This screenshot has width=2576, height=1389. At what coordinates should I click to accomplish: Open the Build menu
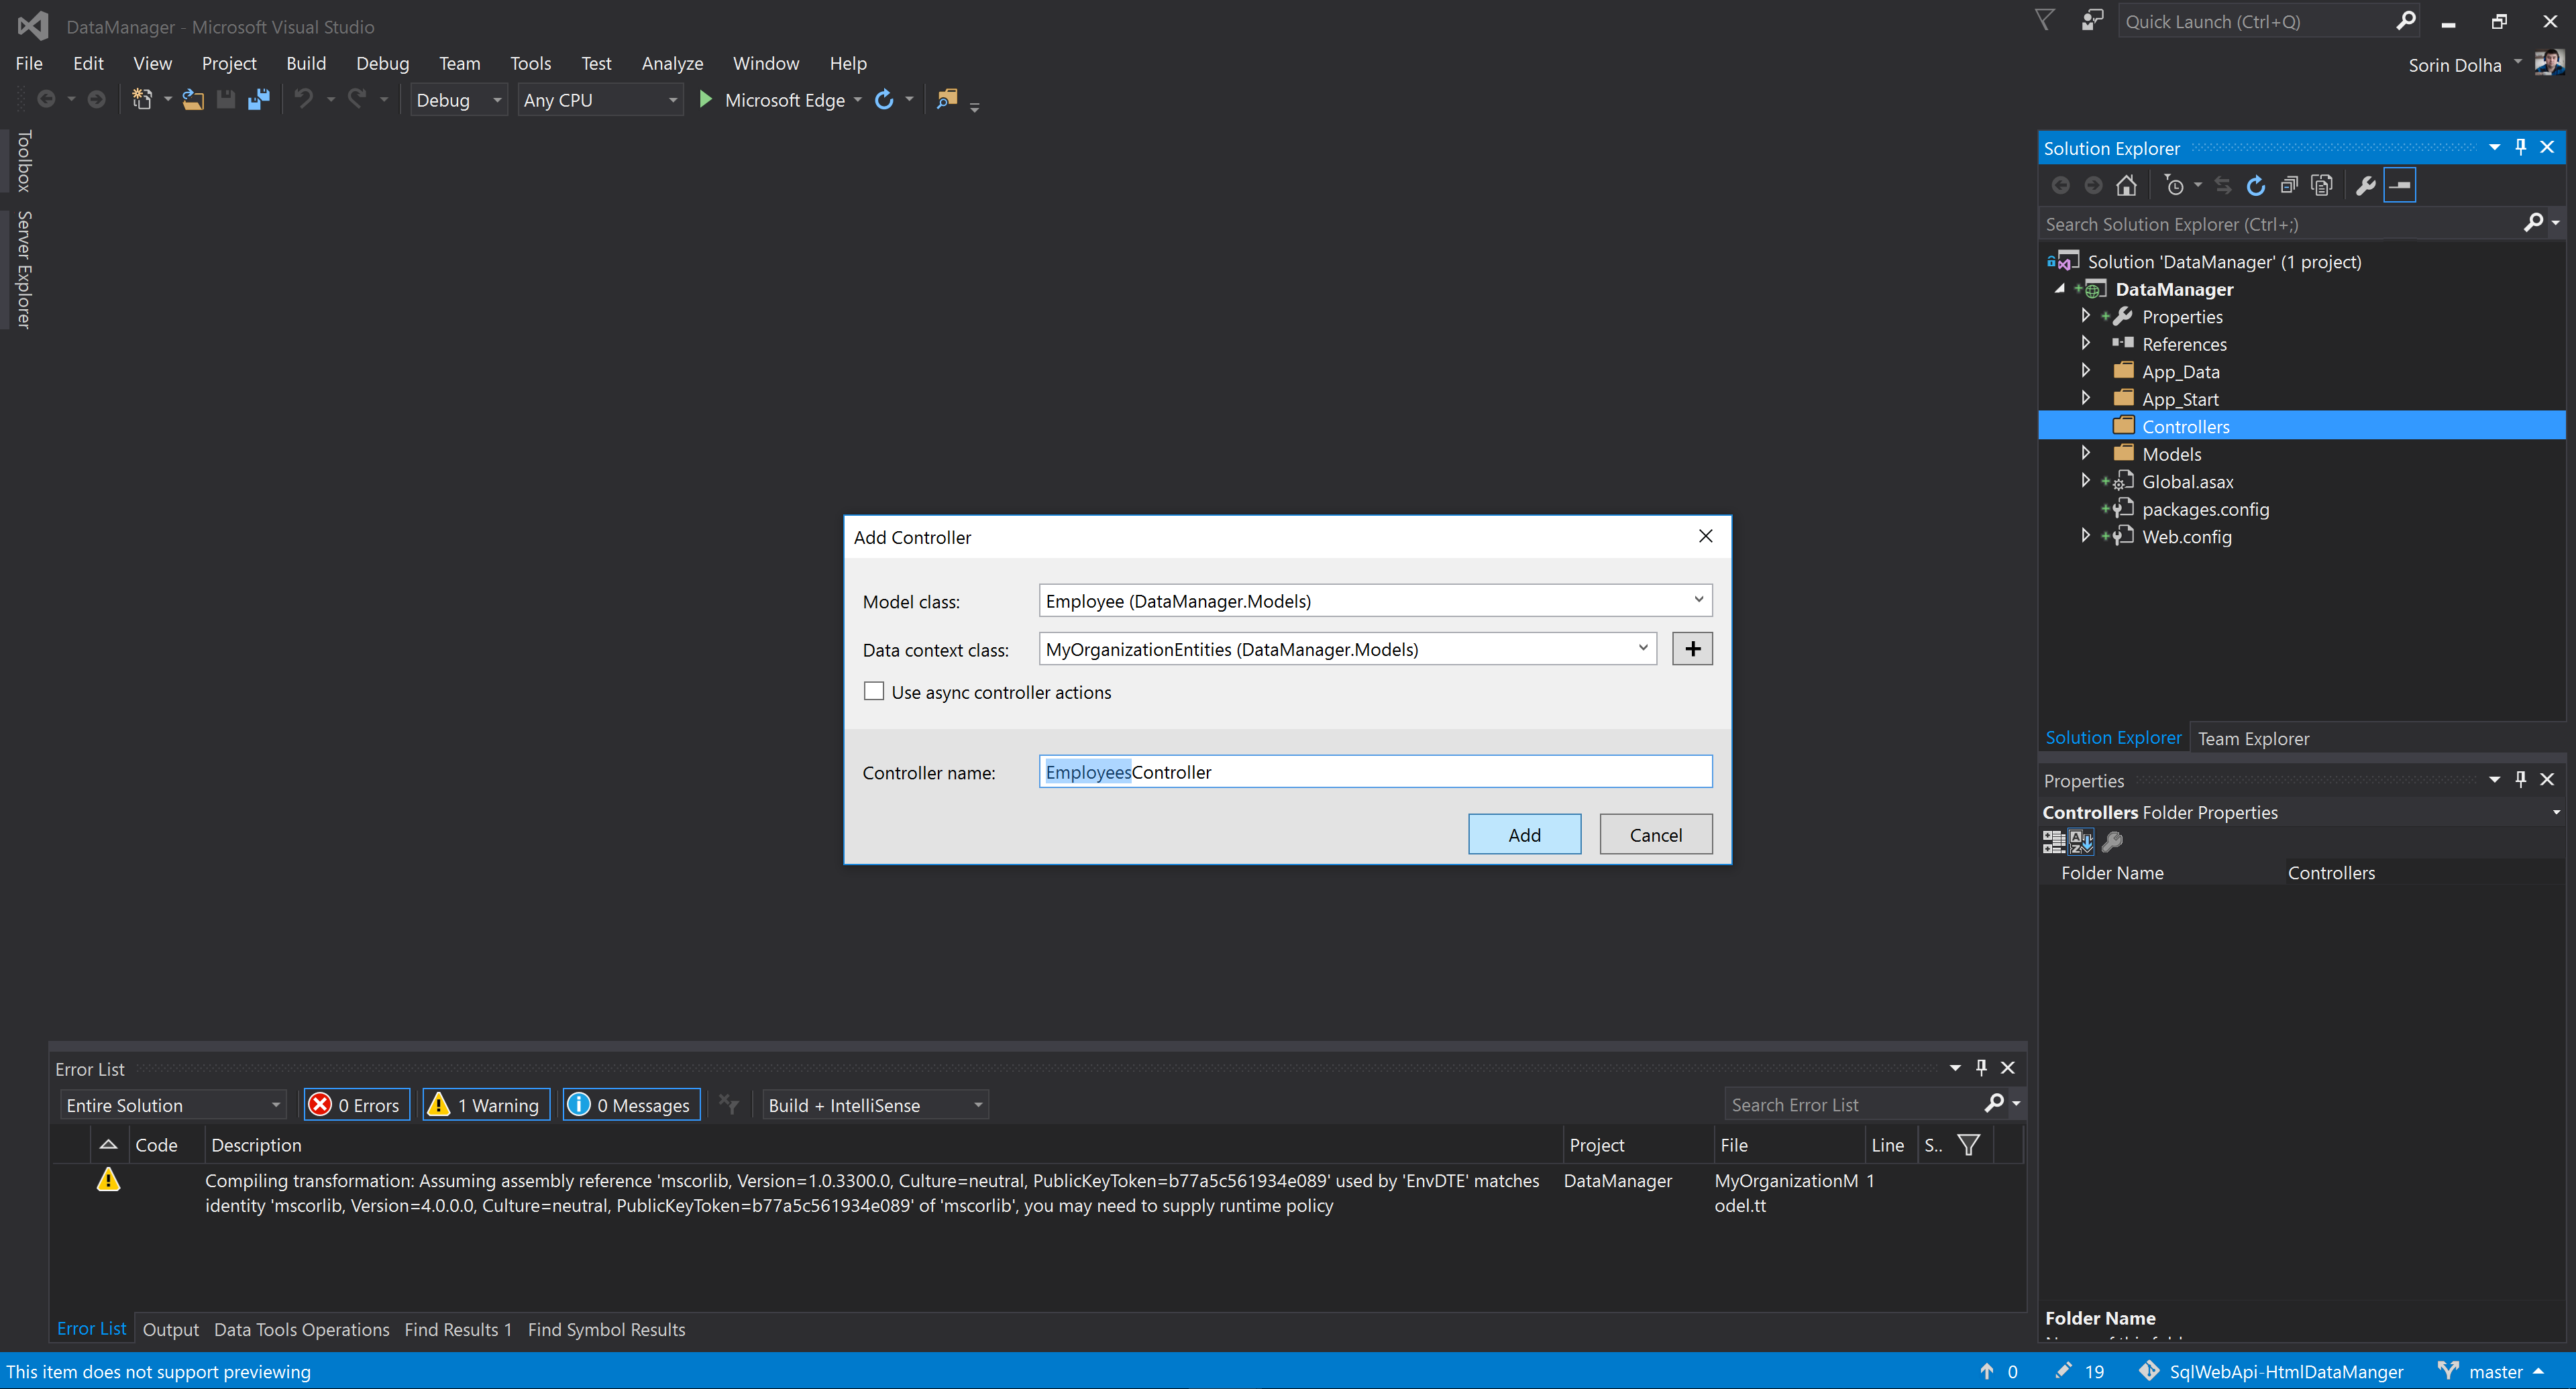[305, 63]
